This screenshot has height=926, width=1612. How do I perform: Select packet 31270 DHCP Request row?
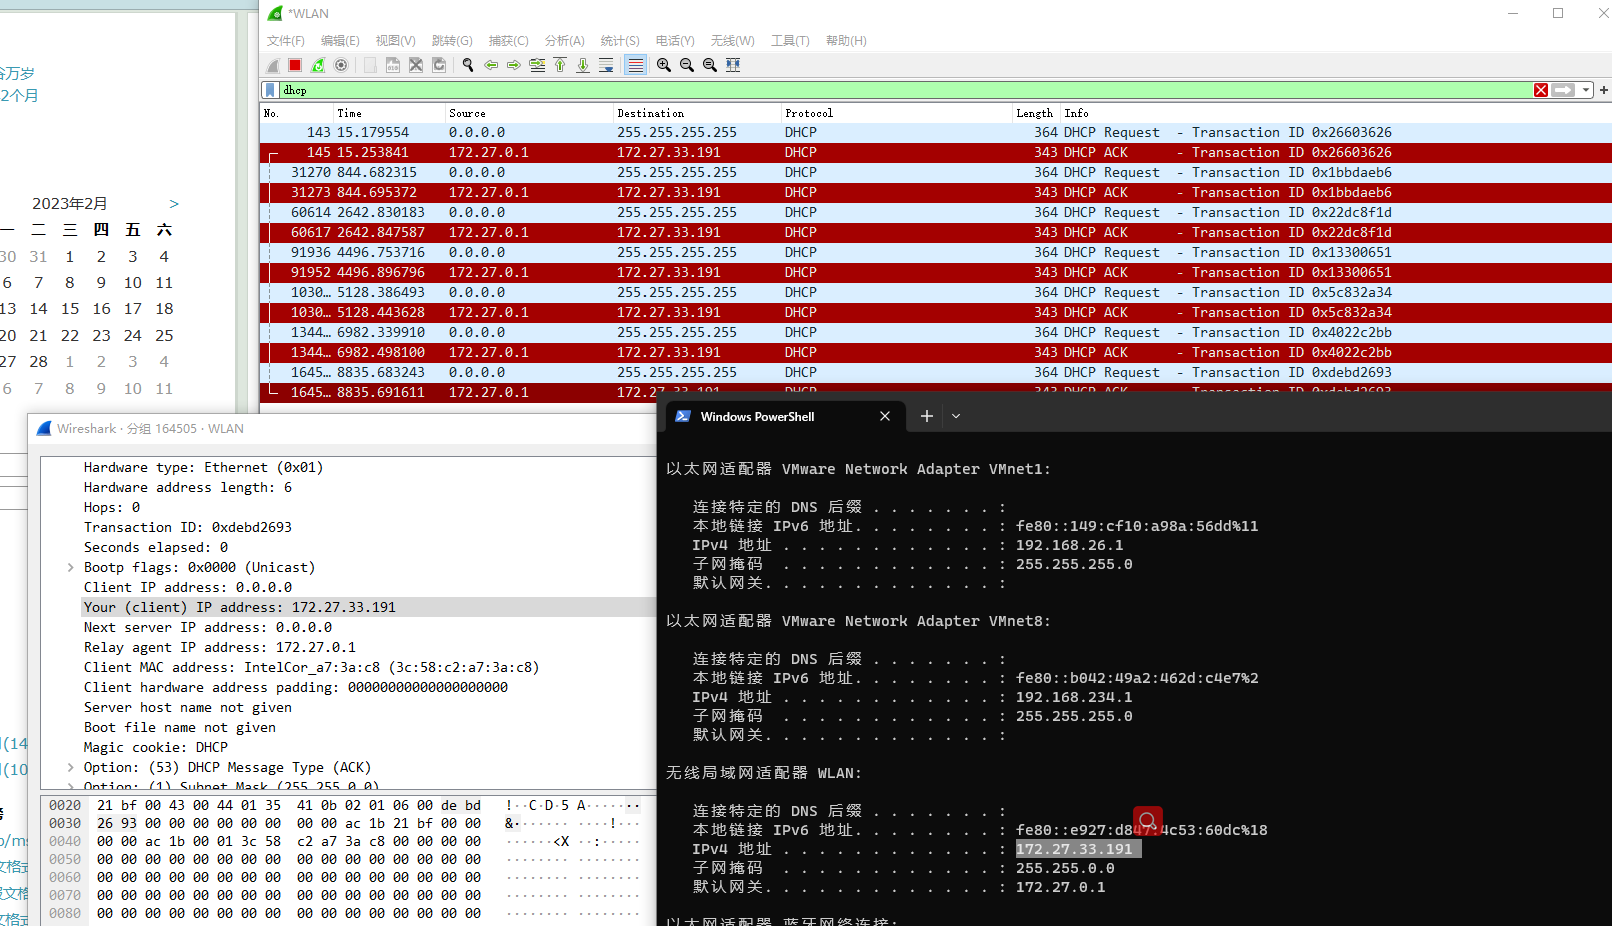point(936,172)
